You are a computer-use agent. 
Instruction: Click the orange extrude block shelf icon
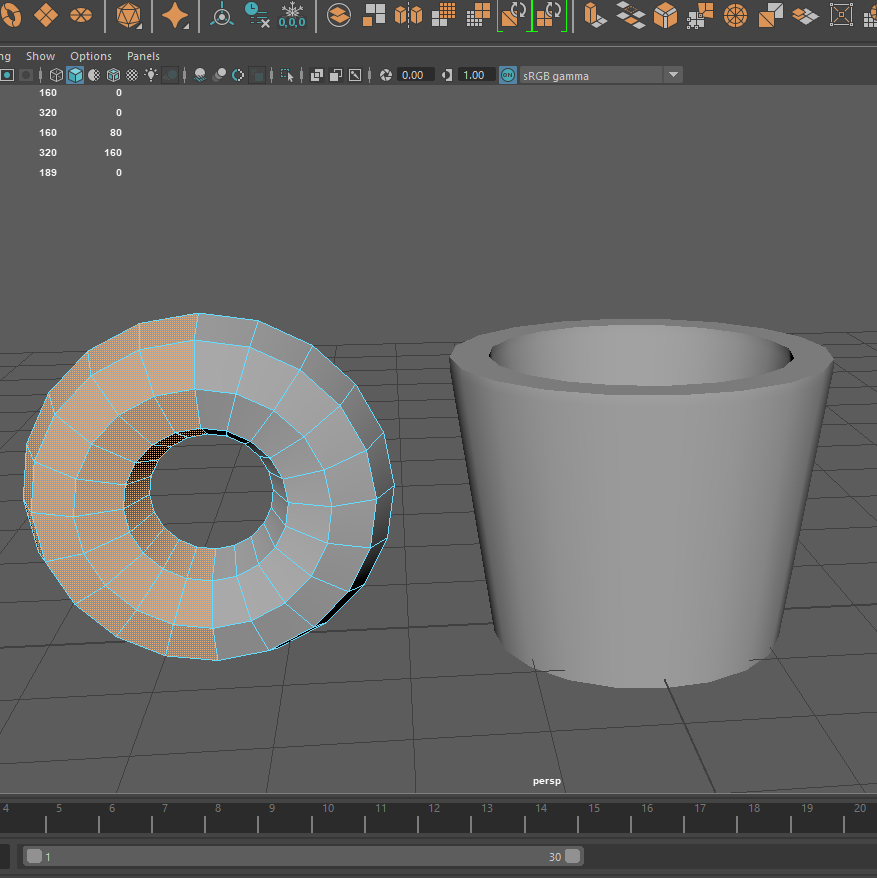tap(595, 15)
